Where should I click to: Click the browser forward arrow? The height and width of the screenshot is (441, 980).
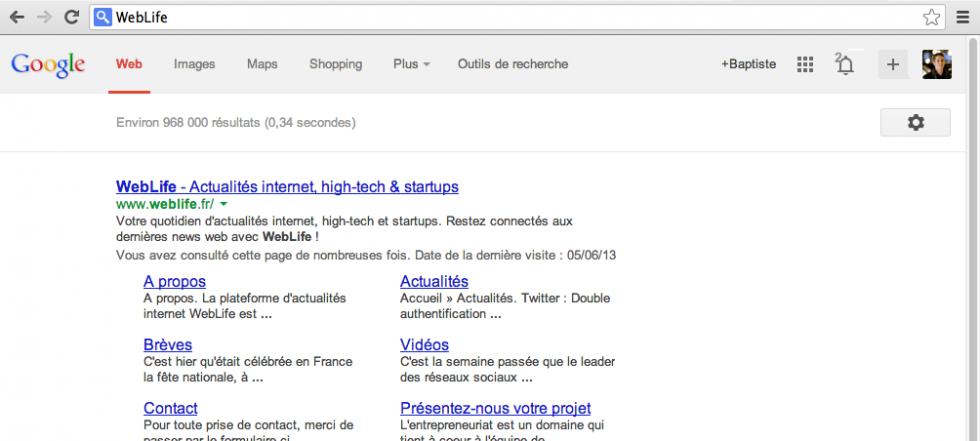click(x=44, y=17)
